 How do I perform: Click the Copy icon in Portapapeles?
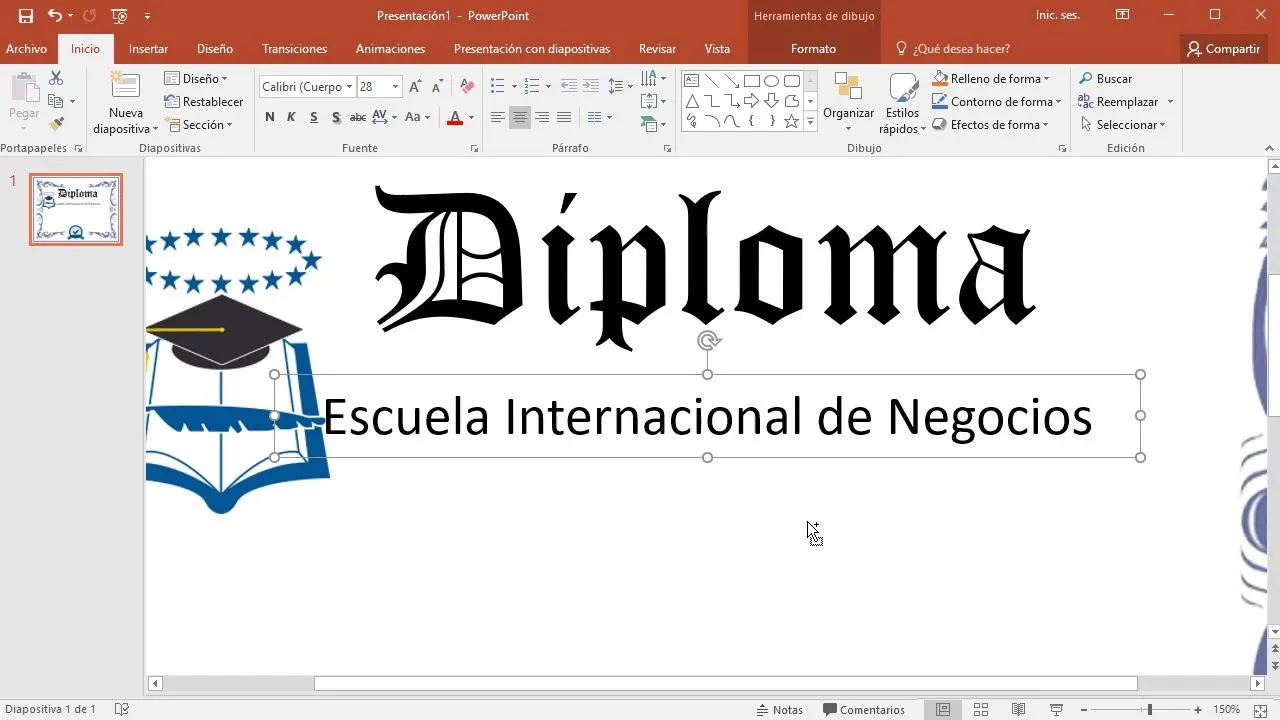(56, 101)
